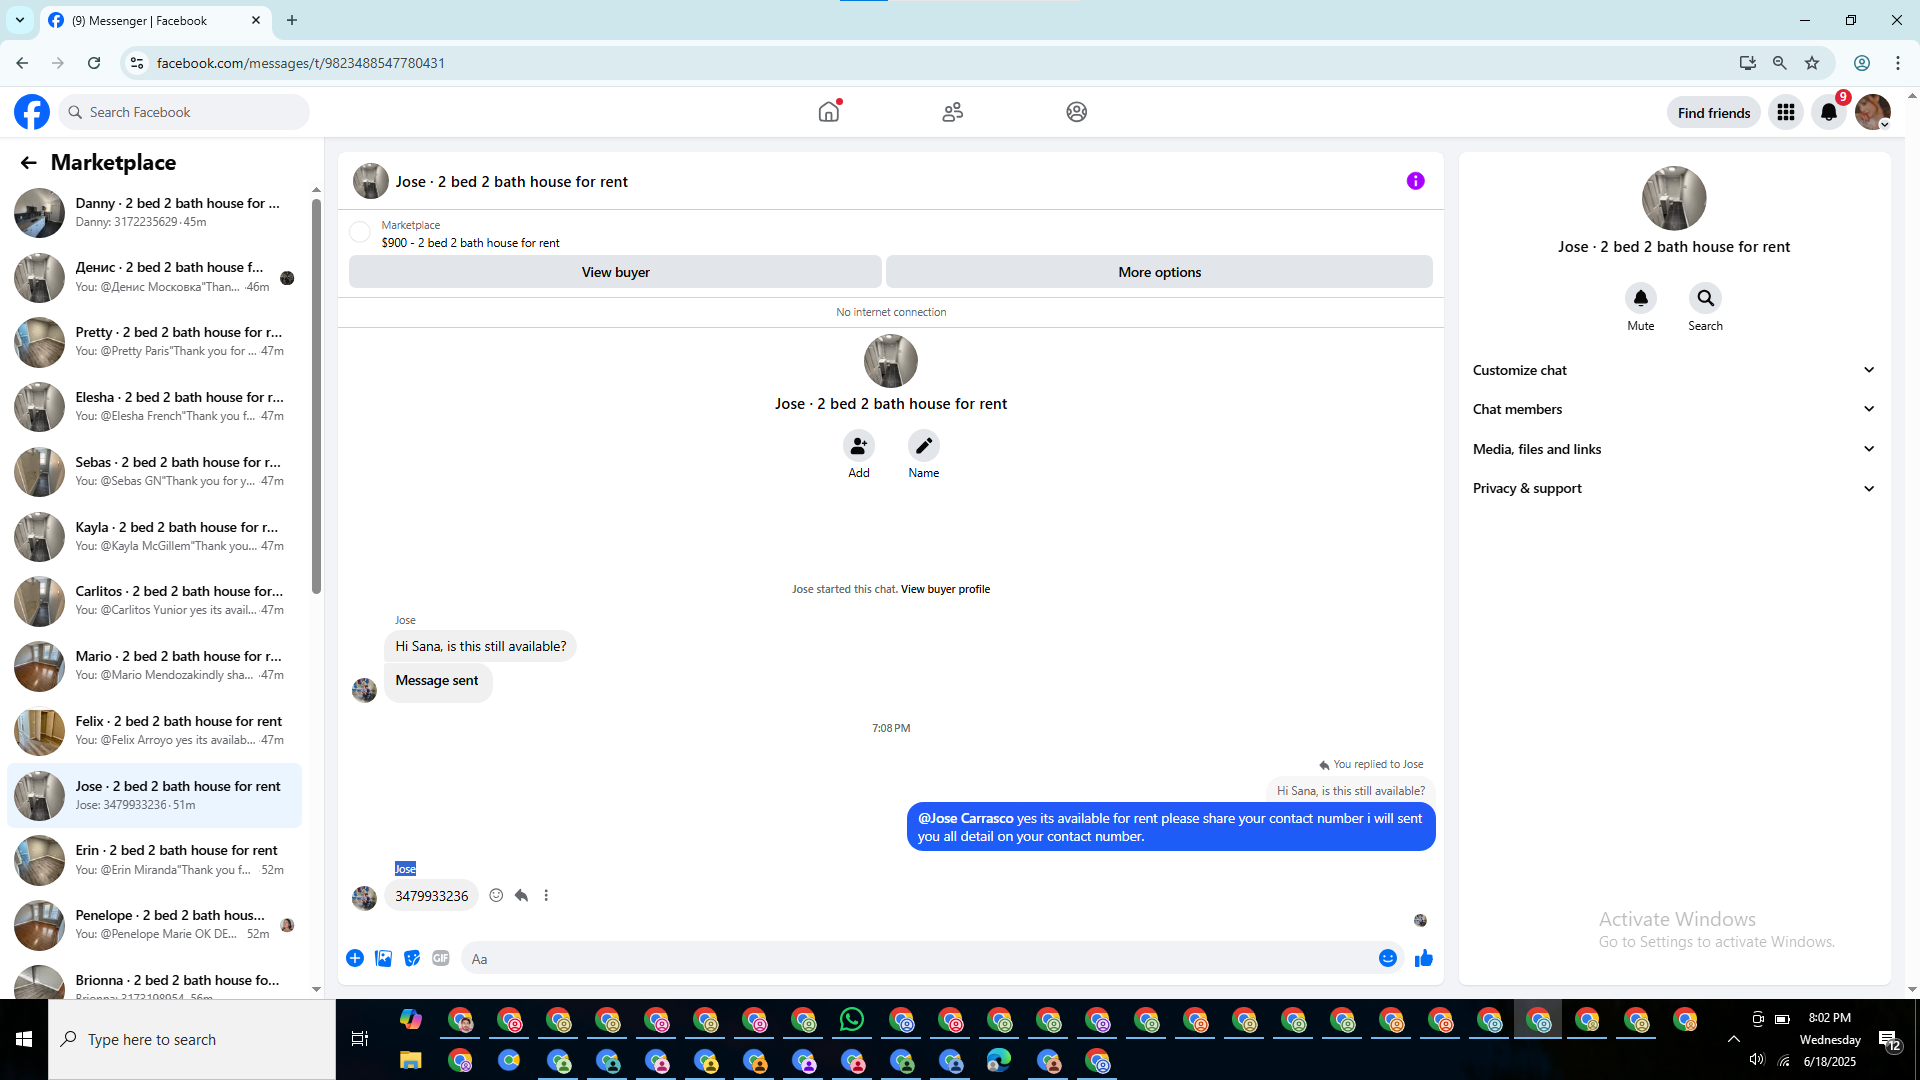The image size is (1920, 1080).
Task: Open File Explorer from the taskbar
Action: tap(411, 1061)
